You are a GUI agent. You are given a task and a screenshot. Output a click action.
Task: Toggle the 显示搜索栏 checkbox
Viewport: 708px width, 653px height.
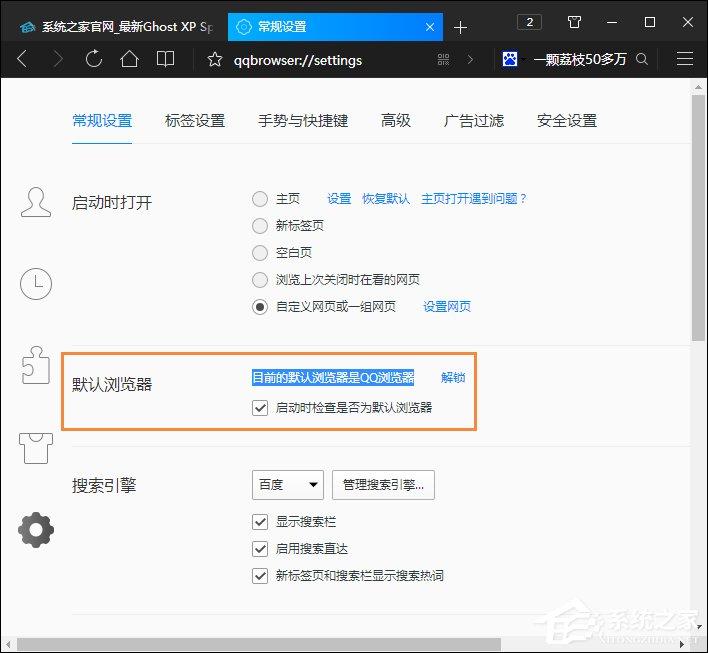point(260,522)
